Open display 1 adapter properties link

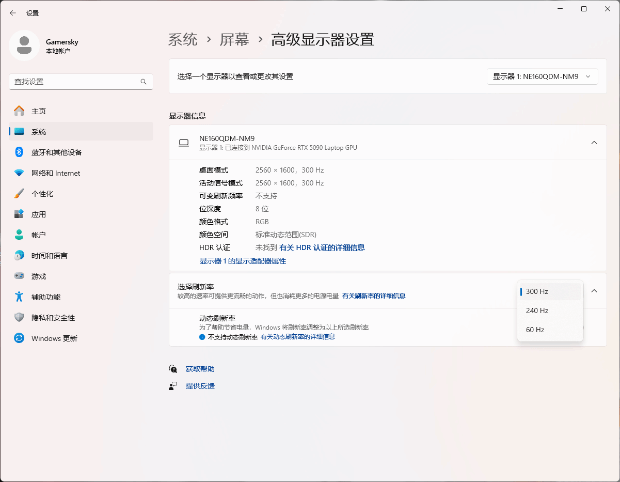[243, 261]
